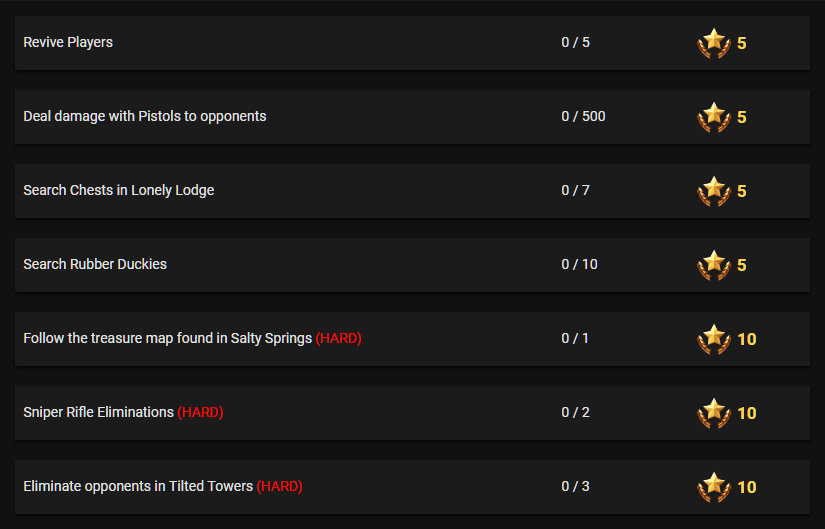The width and height of the screenshot is (825, 529).
Task: Open Search Chests in Lonely Lodge challenge
Action: [x=412, y=191]
